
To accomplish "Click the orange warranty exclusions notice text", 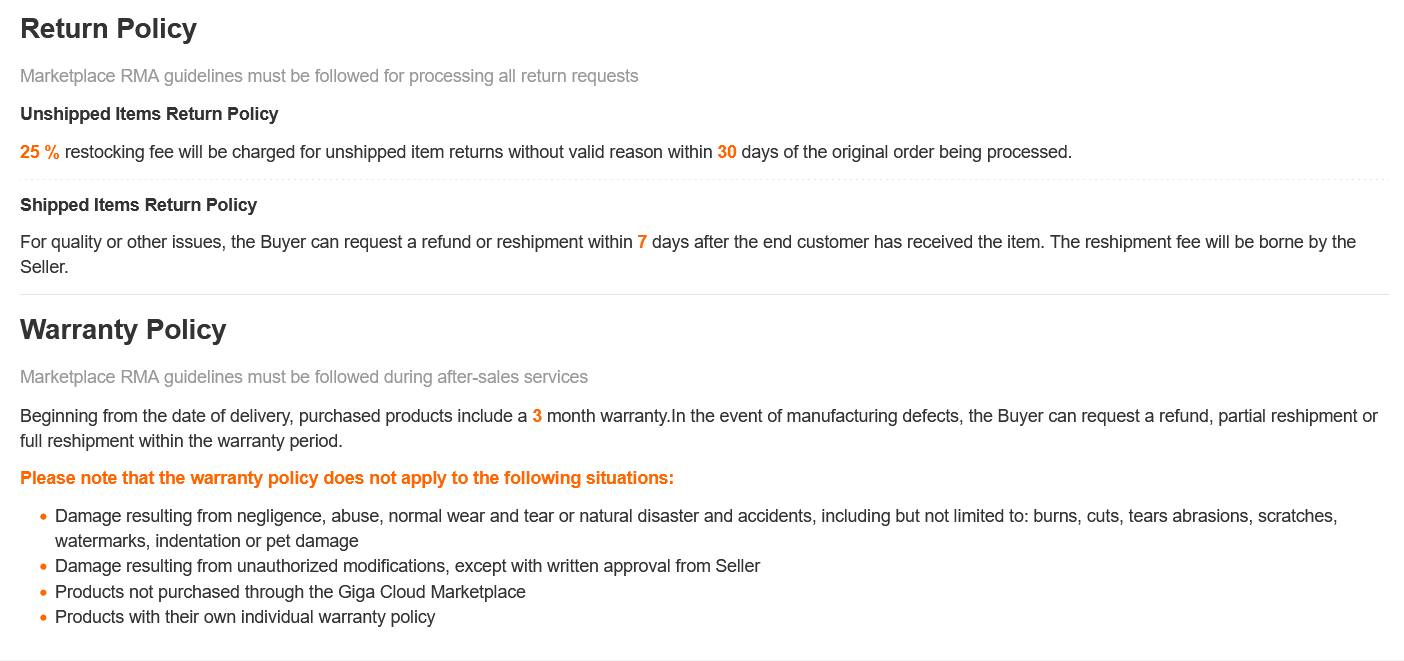I will coord(347,478).
